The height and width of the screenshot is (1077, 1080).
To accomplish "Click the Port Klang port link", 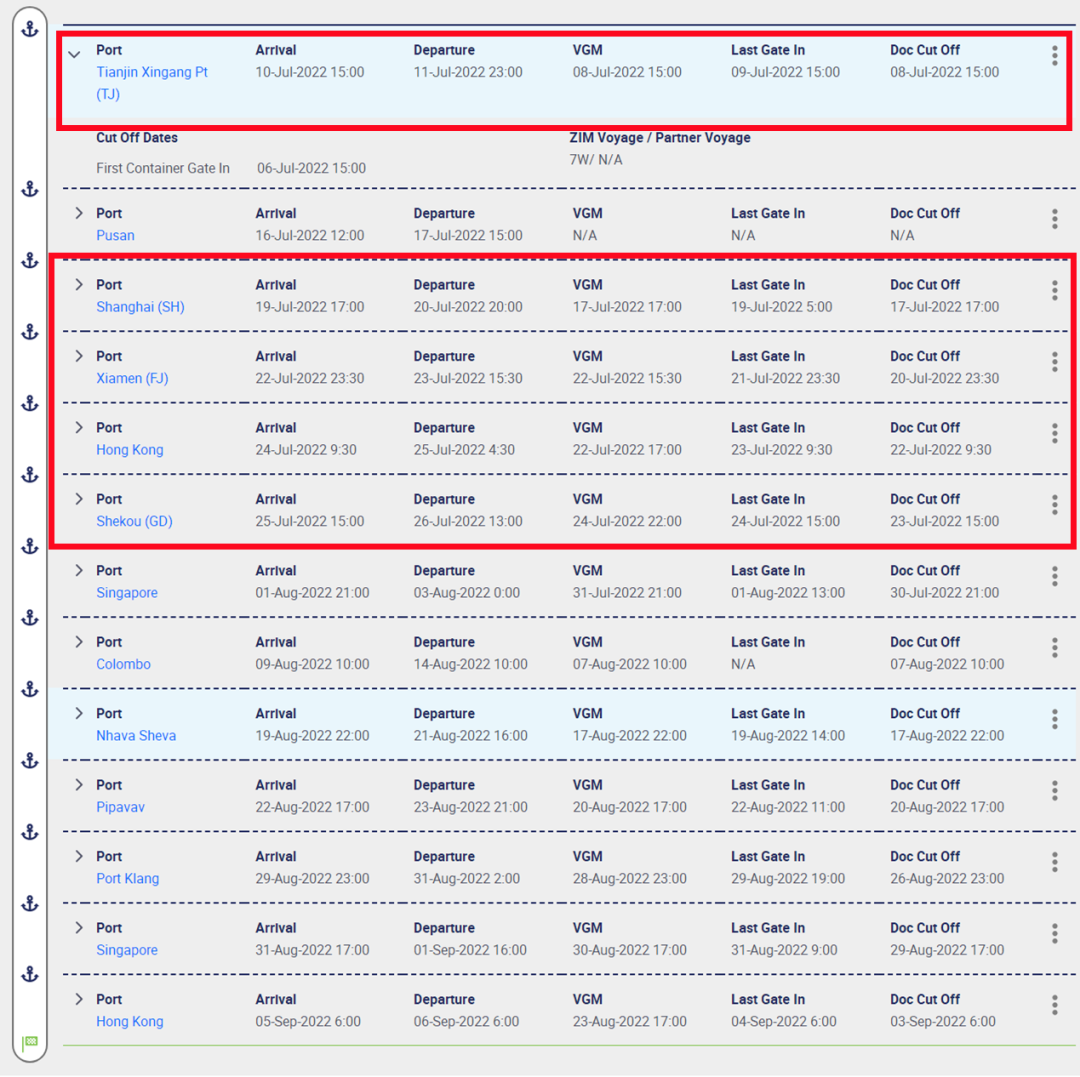I will pyautogui.click(x=127, y=878).
